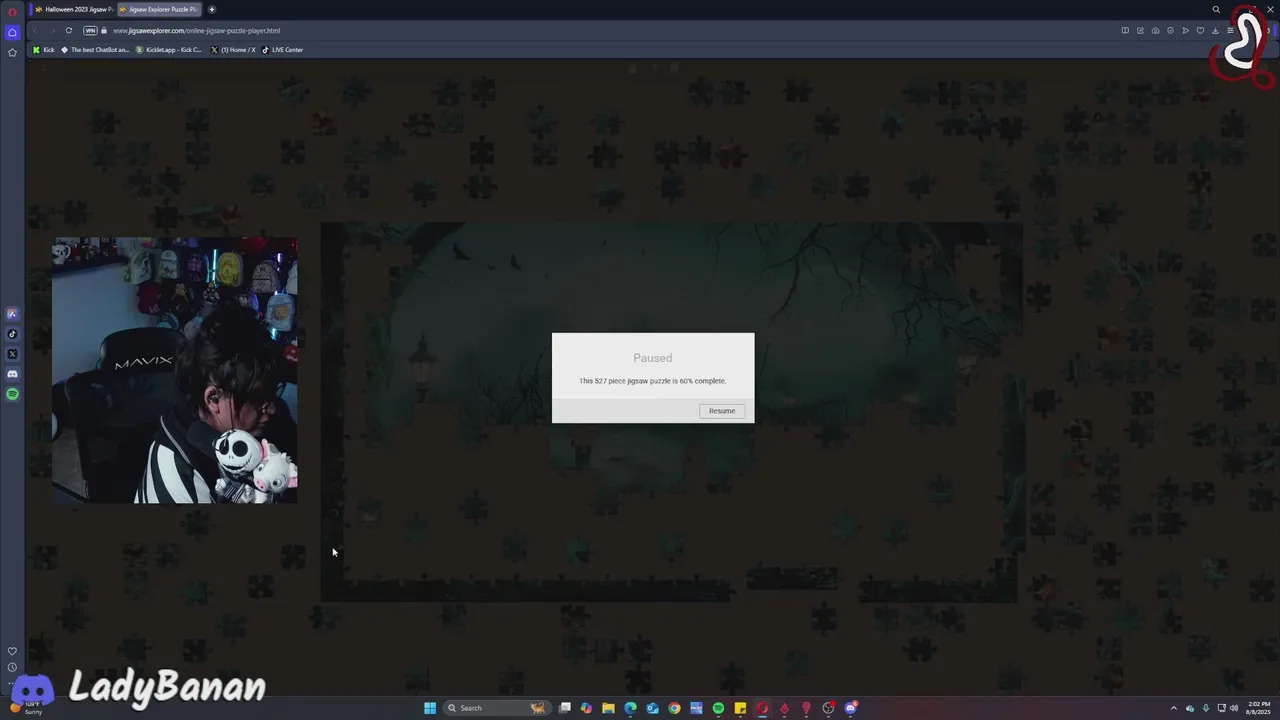
Task: Open sidebar history clock icon
Action: point(12,667)
